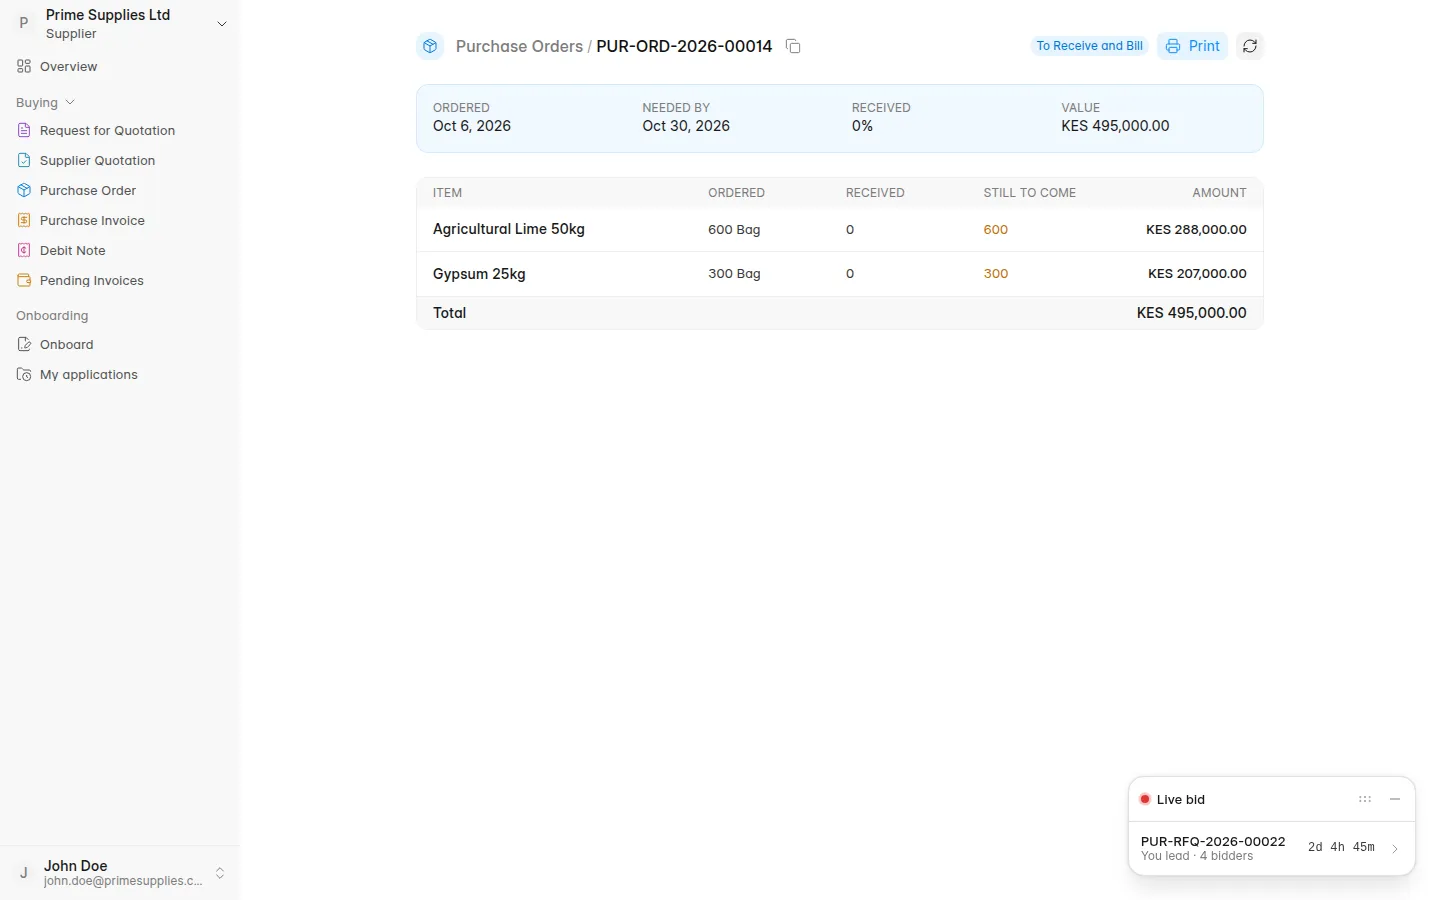The width and height of the screenshot is (1440, 900).
Task: Click the package icon beside Purchase Orders breadcrumb
Action: pos(430,46)
